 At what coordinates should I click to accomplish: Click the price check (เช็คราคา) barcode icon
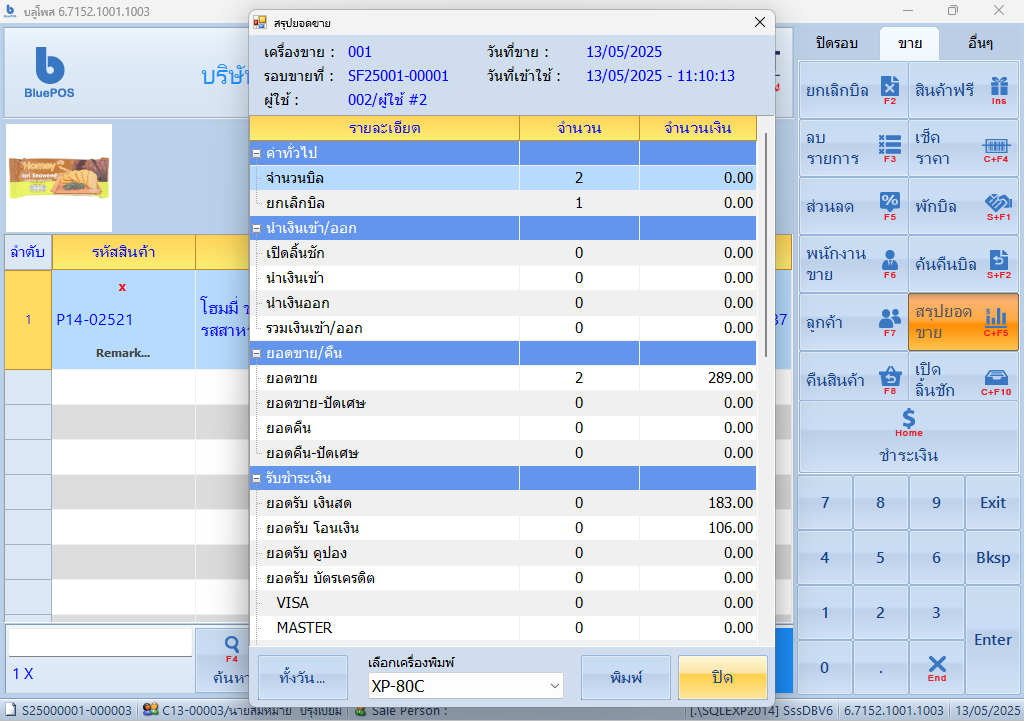[x=996, y=147]
